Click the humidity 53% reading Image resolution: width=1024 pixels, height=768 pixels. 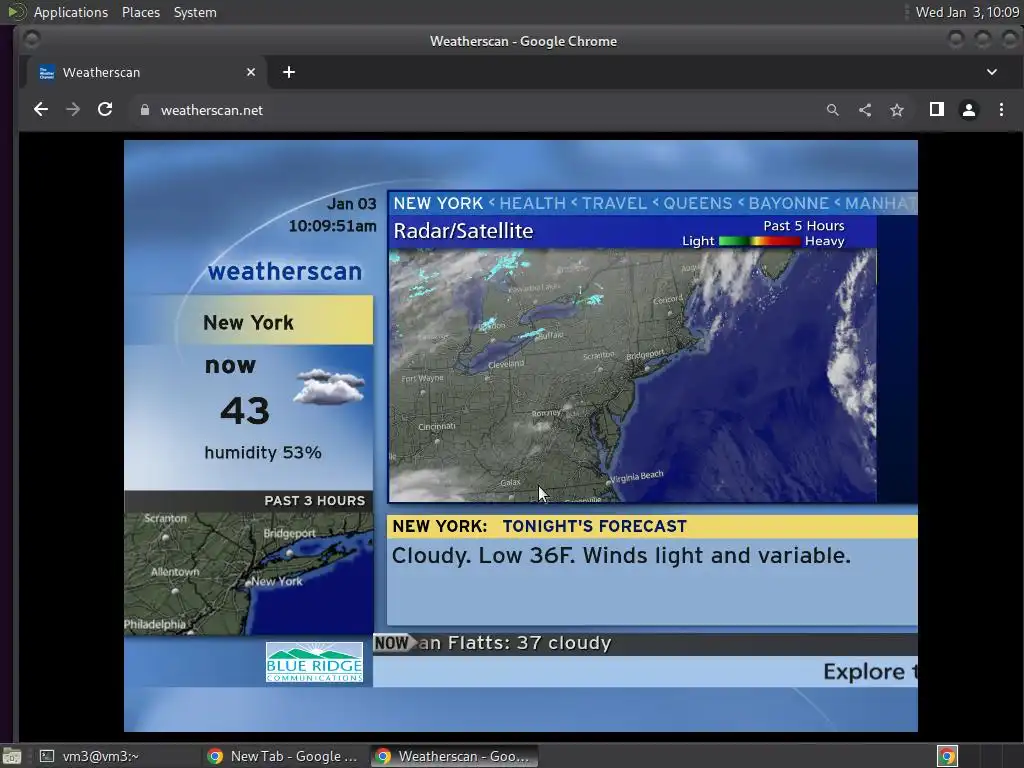click(x=263, y=453)
